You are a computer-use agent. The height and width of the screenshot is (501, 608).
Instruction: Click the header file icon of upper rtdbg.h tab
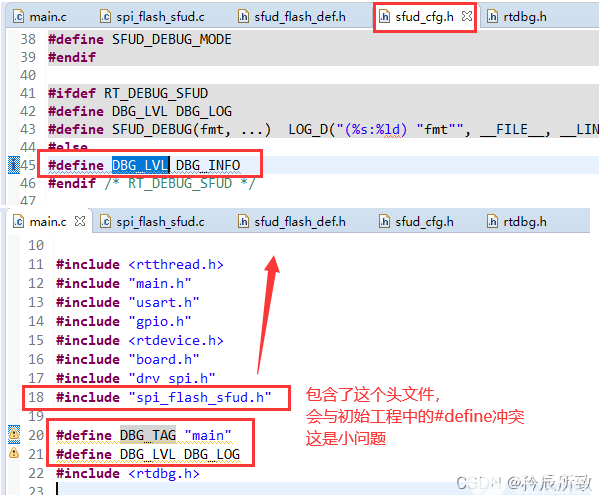492,17
